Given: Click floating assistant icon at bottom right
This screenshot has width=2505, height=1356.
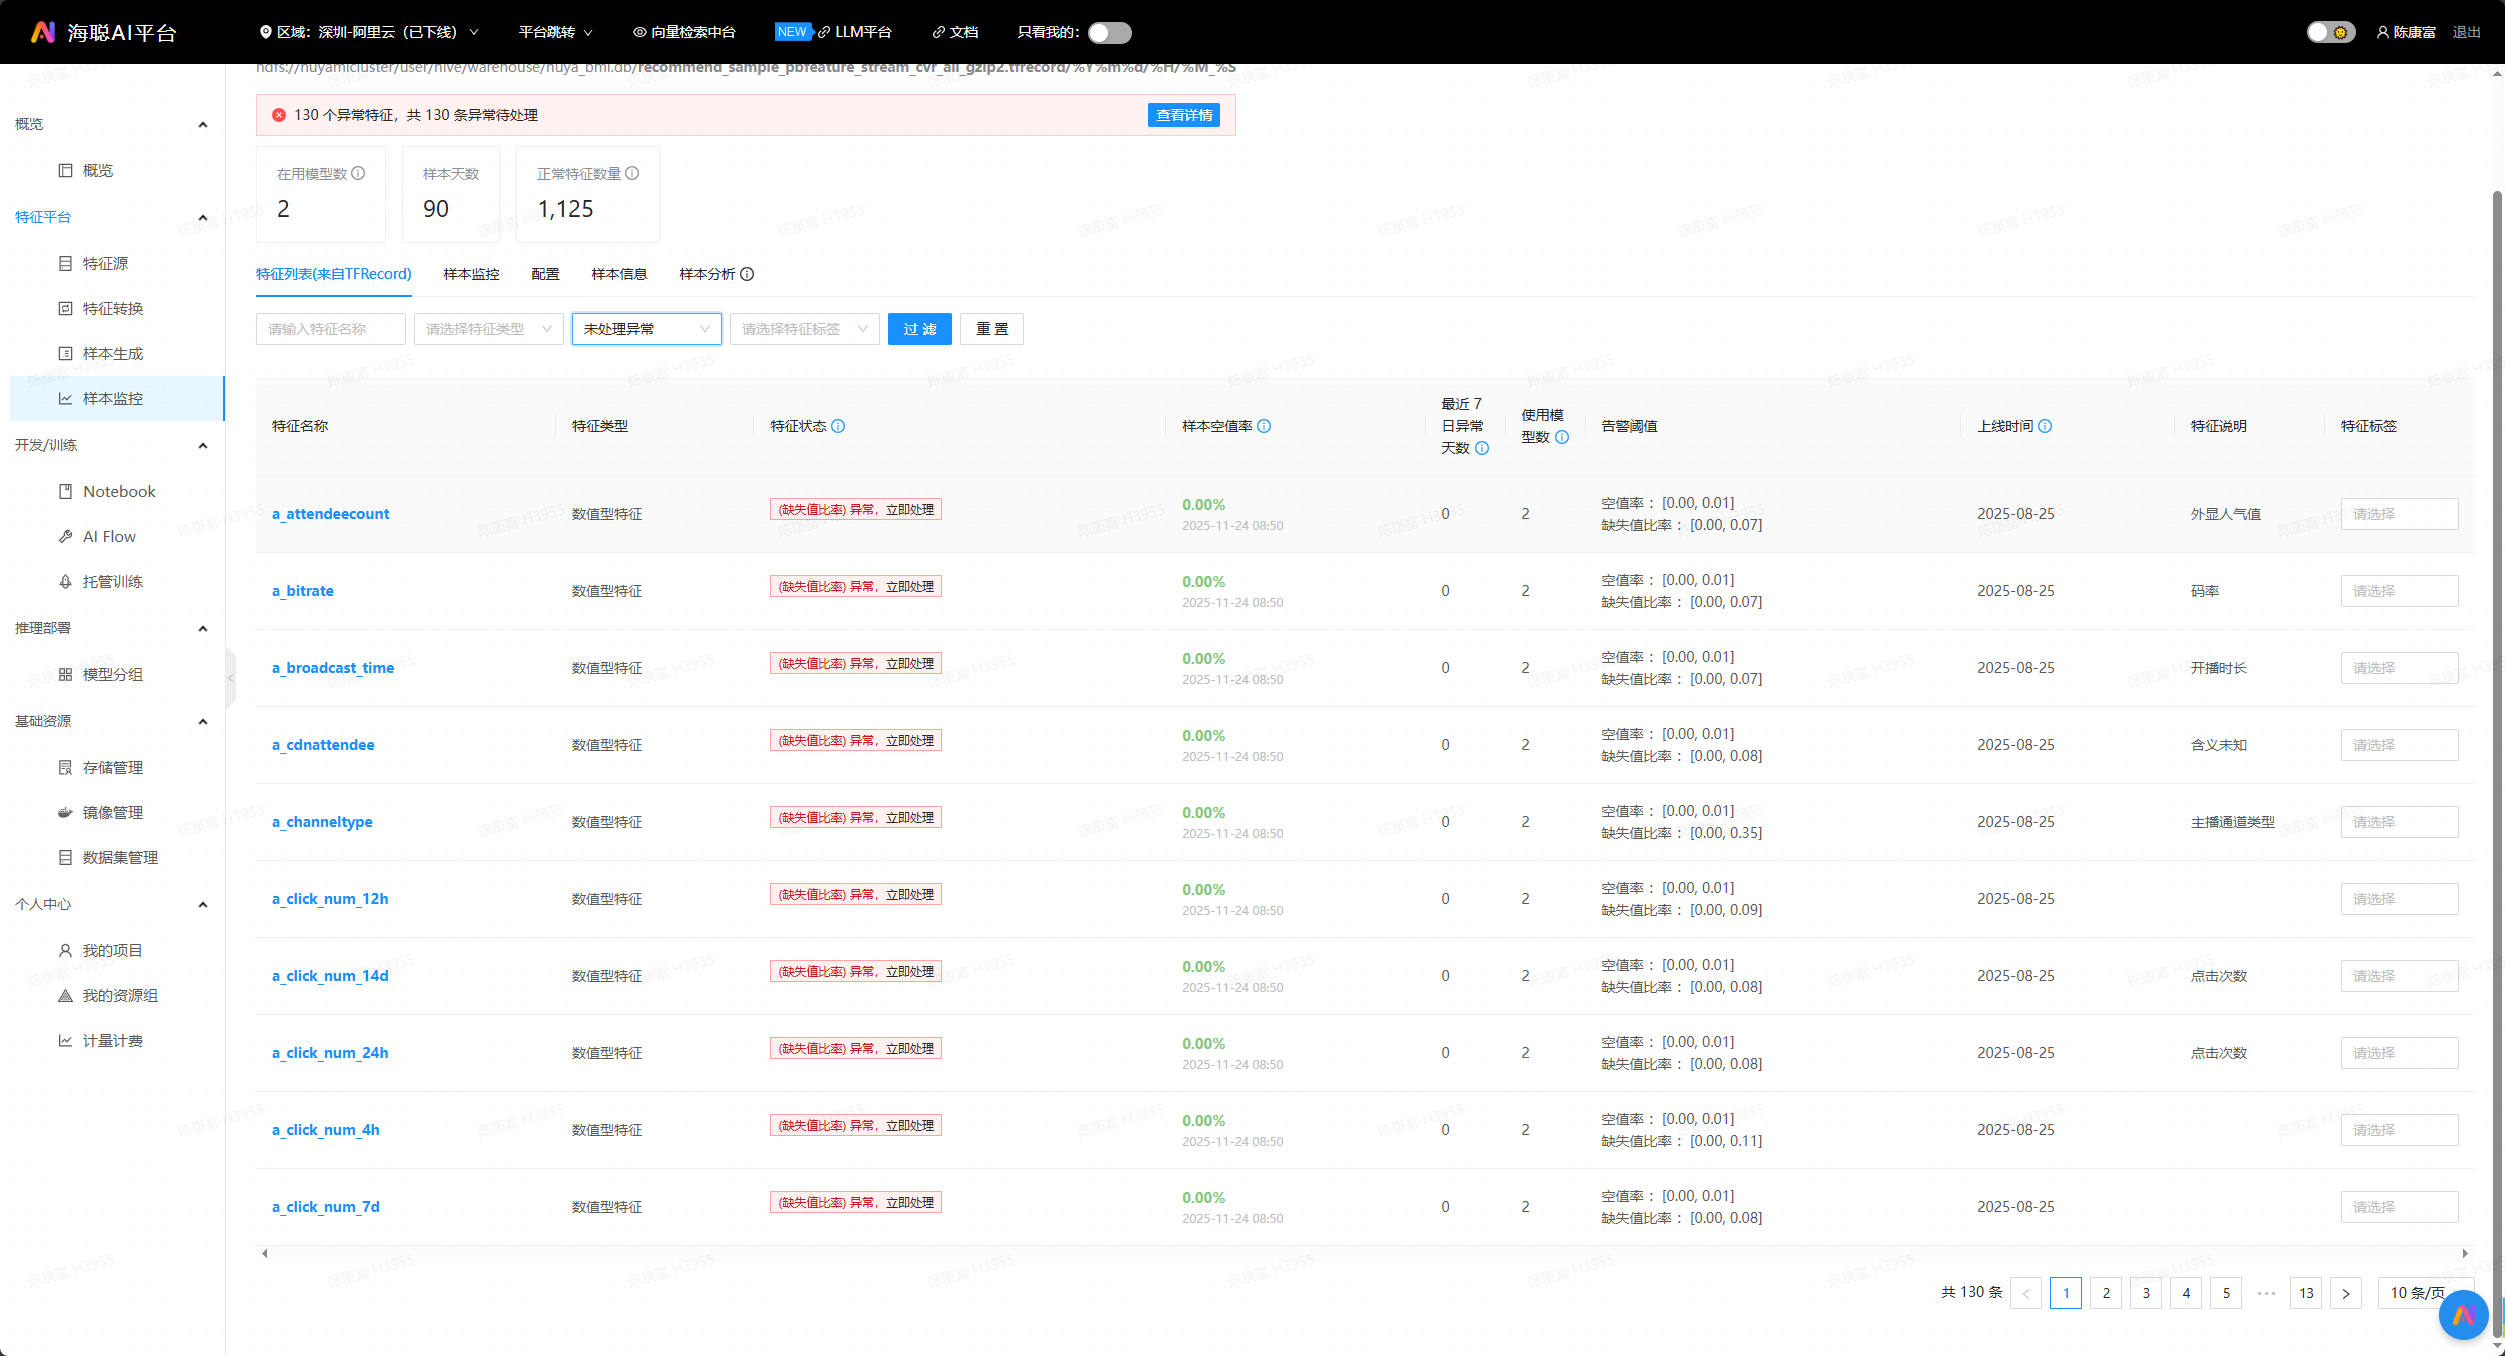Looking at the screenshot, I should click(2463, 1315).
